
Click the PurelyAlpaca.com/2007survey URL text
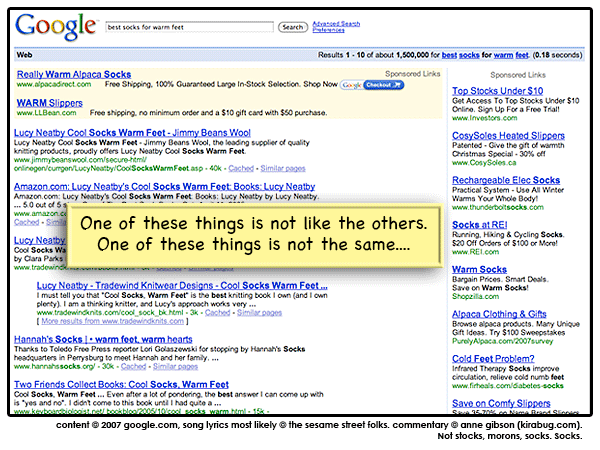(x=502, y=341)
